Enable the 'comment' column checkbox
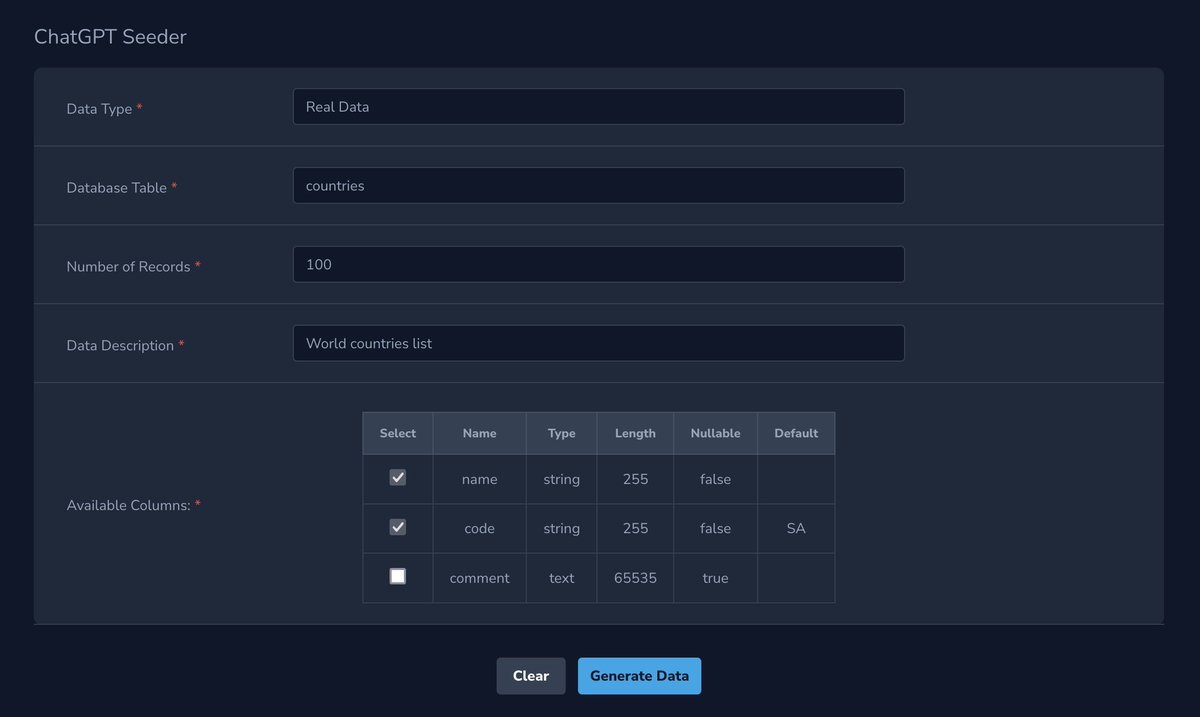The height and width of the screenshot is (717, 1200). pos(397,576)
